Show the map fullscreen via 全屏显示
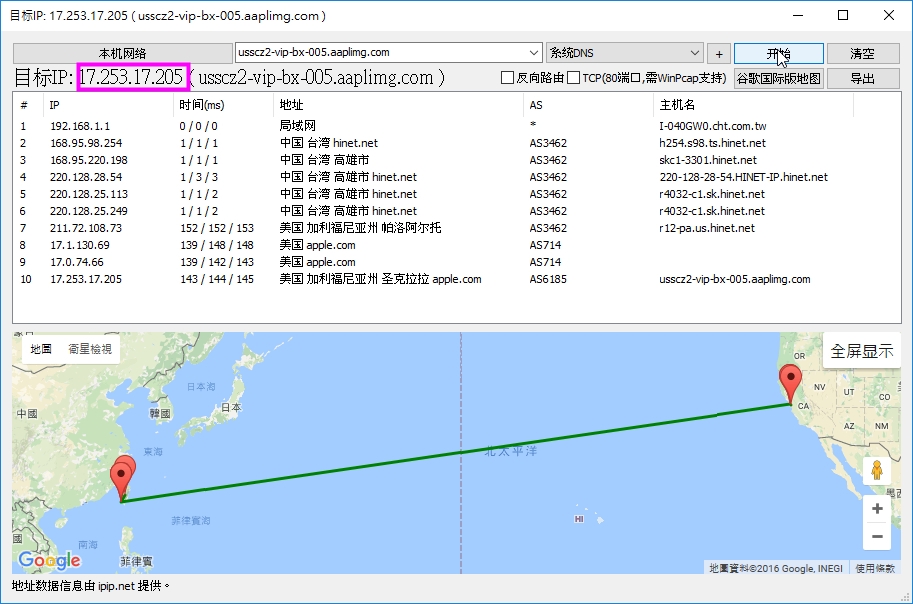 pyautogui.click(x=862, y=351)
